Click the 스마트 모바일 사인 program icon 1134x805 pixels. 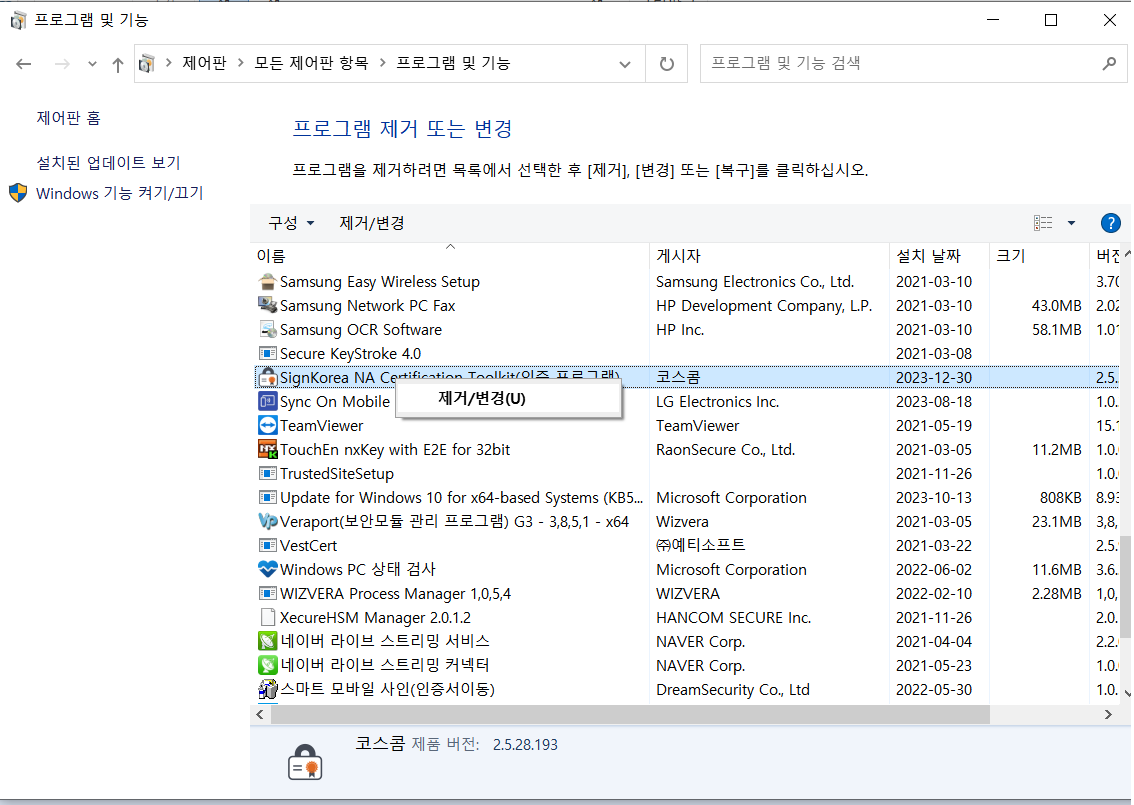coord(267,689)
